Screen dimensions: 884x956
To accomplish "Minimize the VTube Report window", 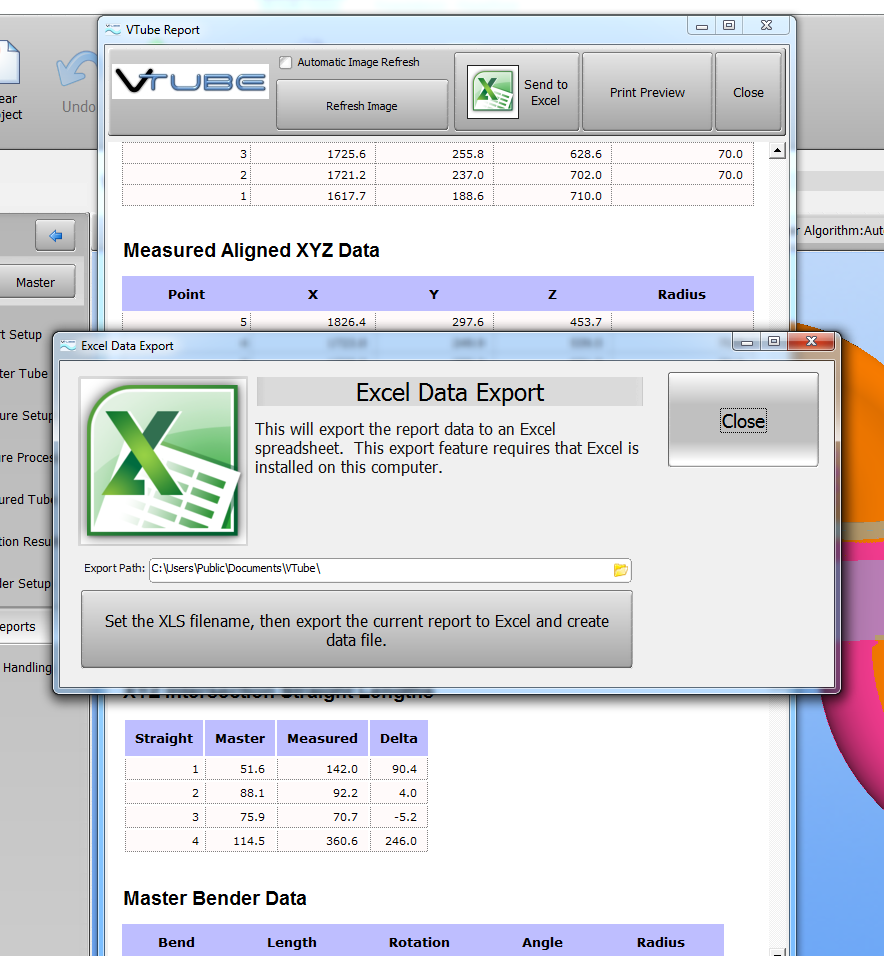I will click(703, 26).
